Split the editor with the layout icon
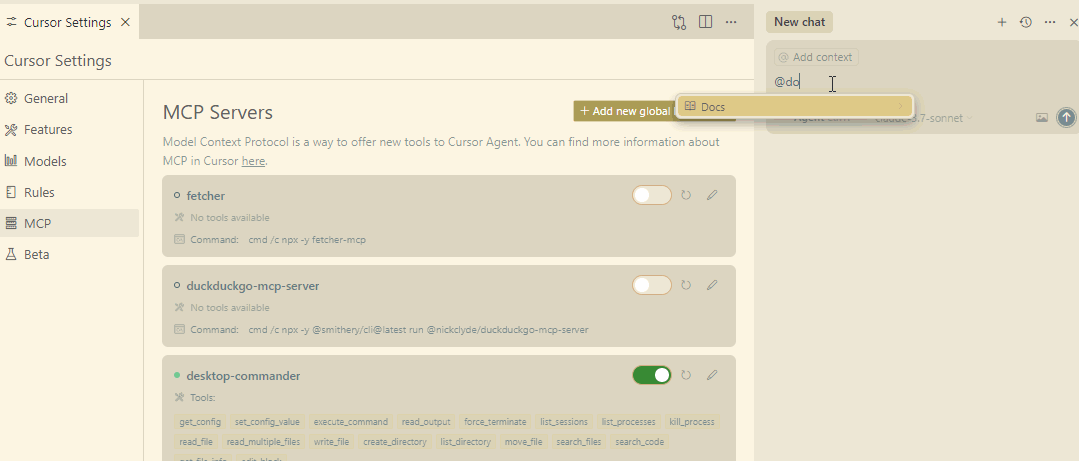Viewport: 1079px width, 461px height. coord(705,22)
